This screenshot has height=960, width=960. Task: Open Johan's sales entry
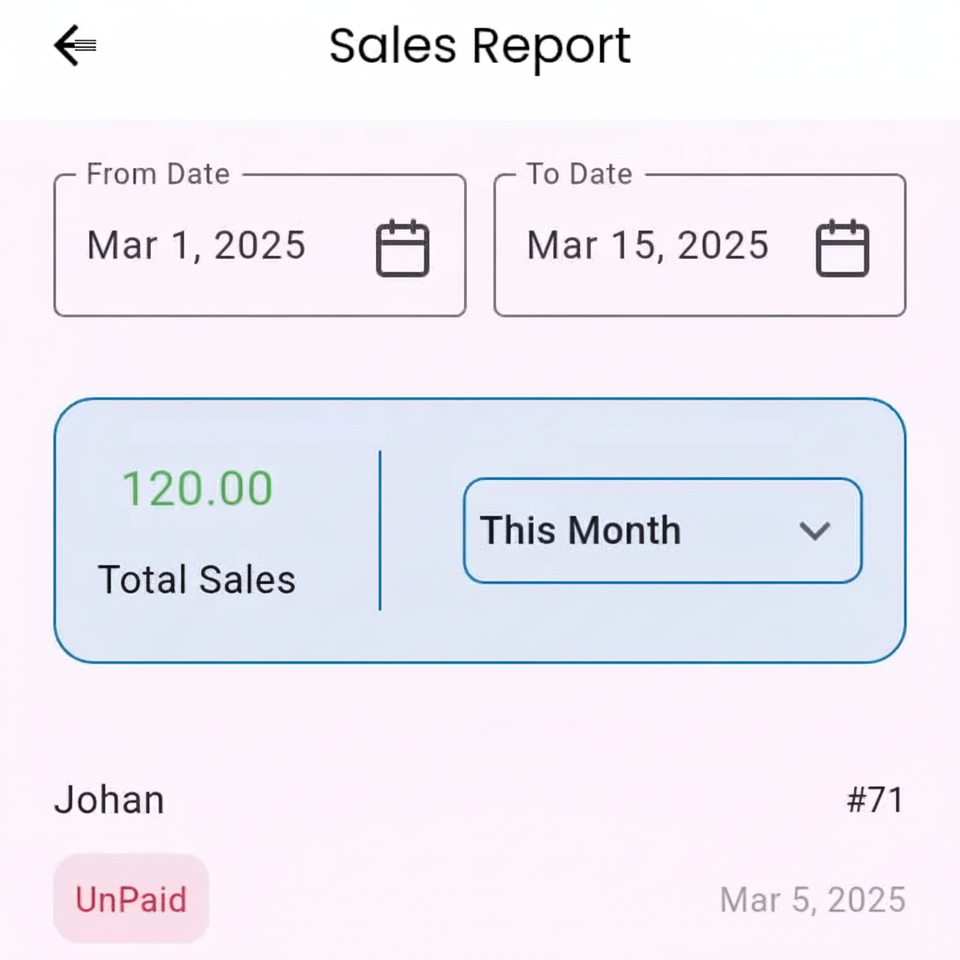click(109, 800)
